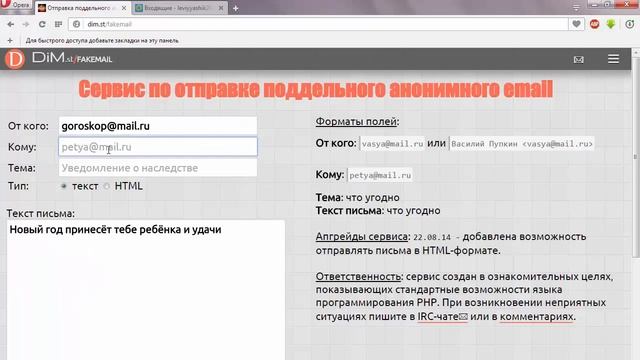Click the orange D logo
Image resolution: width=640 pixels, height=360 pixels.
pos(15,59)
